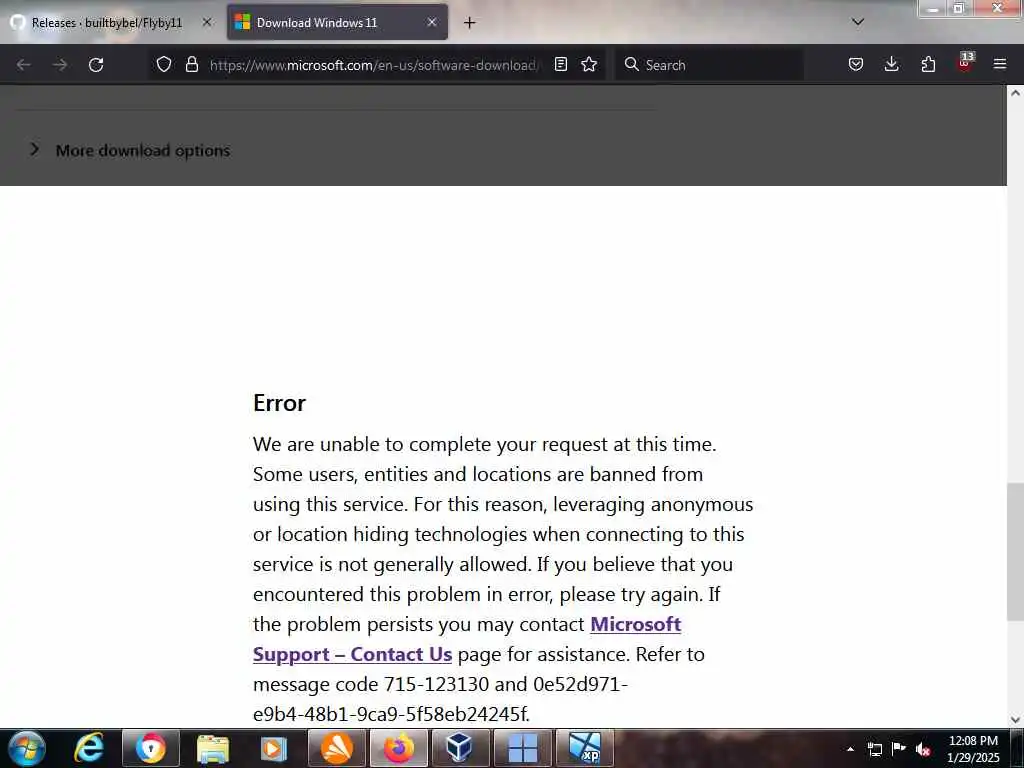
Task: Launch Internet Explorer from taskbar
Action: click(x=89, y=748)
